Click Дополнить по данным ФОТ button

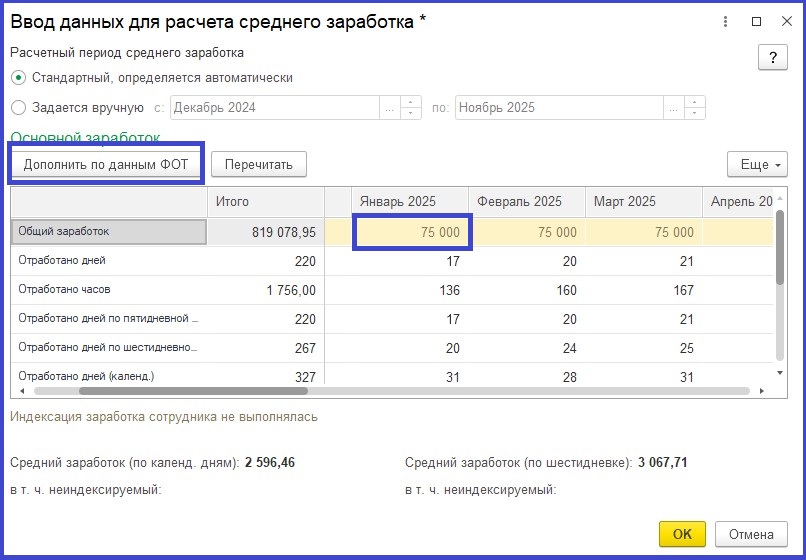pos(106,164)
